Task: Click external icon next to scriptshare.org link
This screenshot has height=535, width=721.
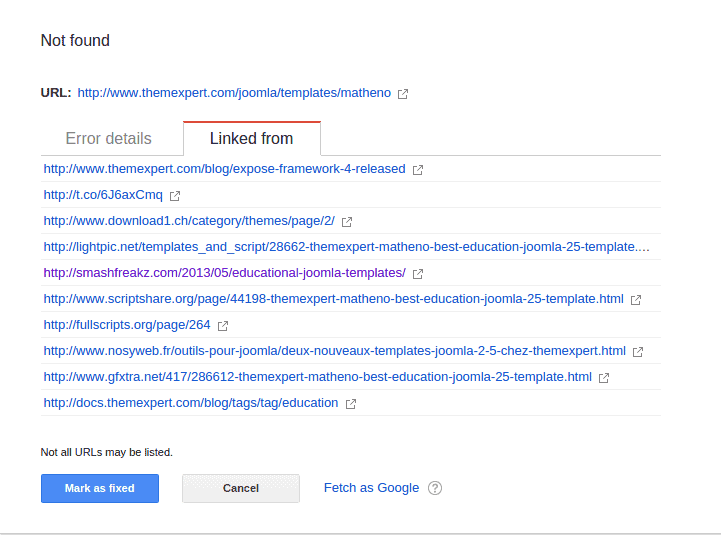Action: 635,300
